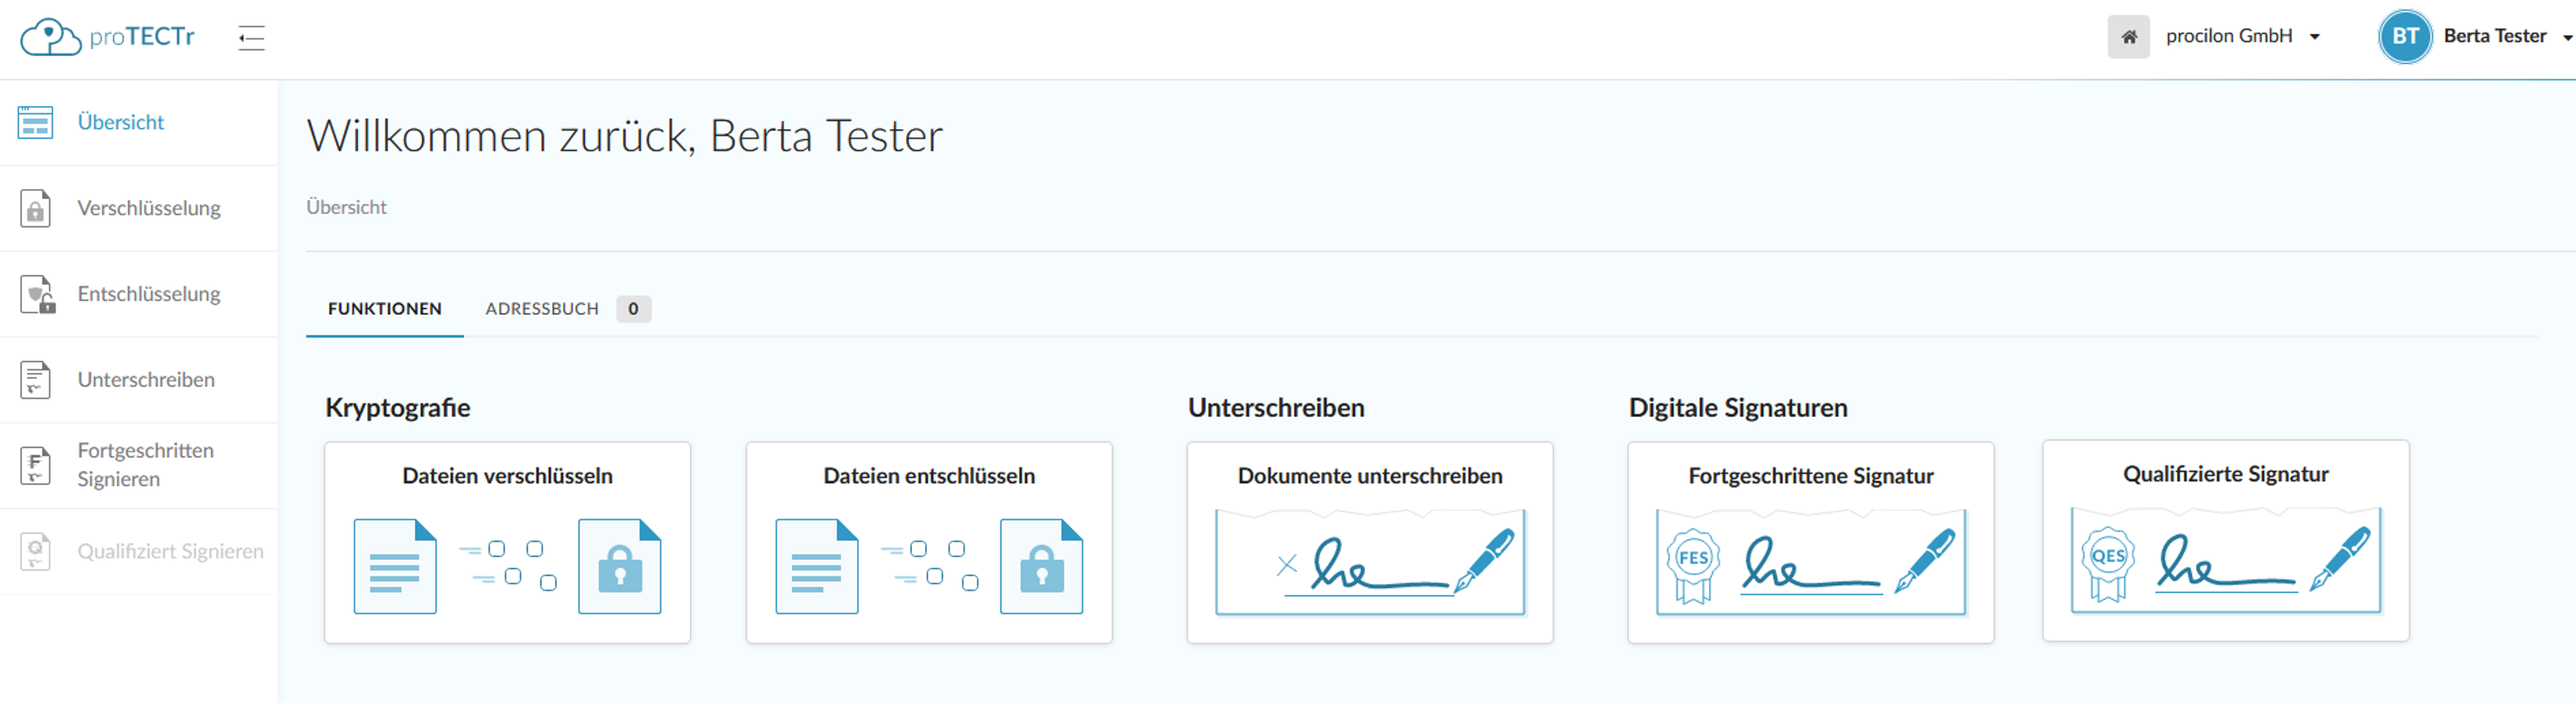The image size is (2576, 703).
Task: Click the proTECTr cloud logo
Action: point(50,37)
